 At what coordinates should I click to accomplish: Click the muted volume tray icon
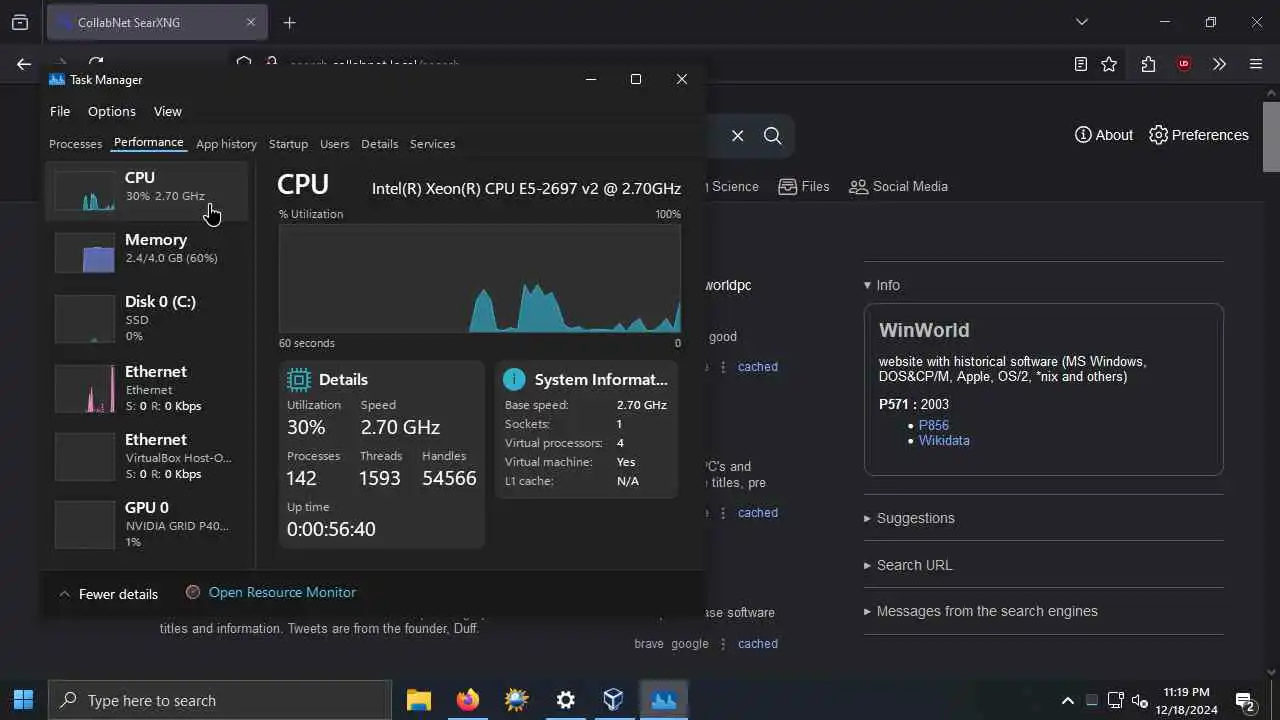pyautogui.click(x=1139, y=701)
